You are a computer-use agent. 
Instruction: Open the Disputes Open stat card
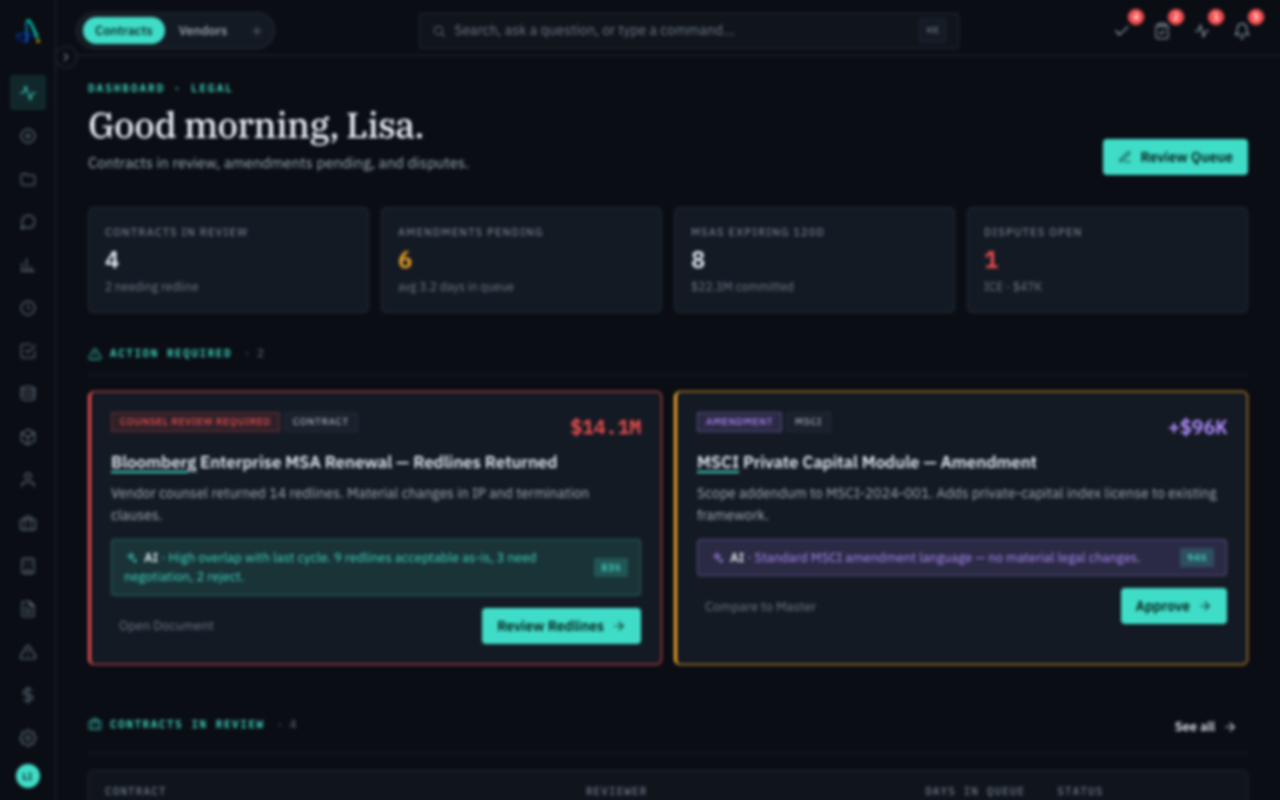tap(1107, 260)
